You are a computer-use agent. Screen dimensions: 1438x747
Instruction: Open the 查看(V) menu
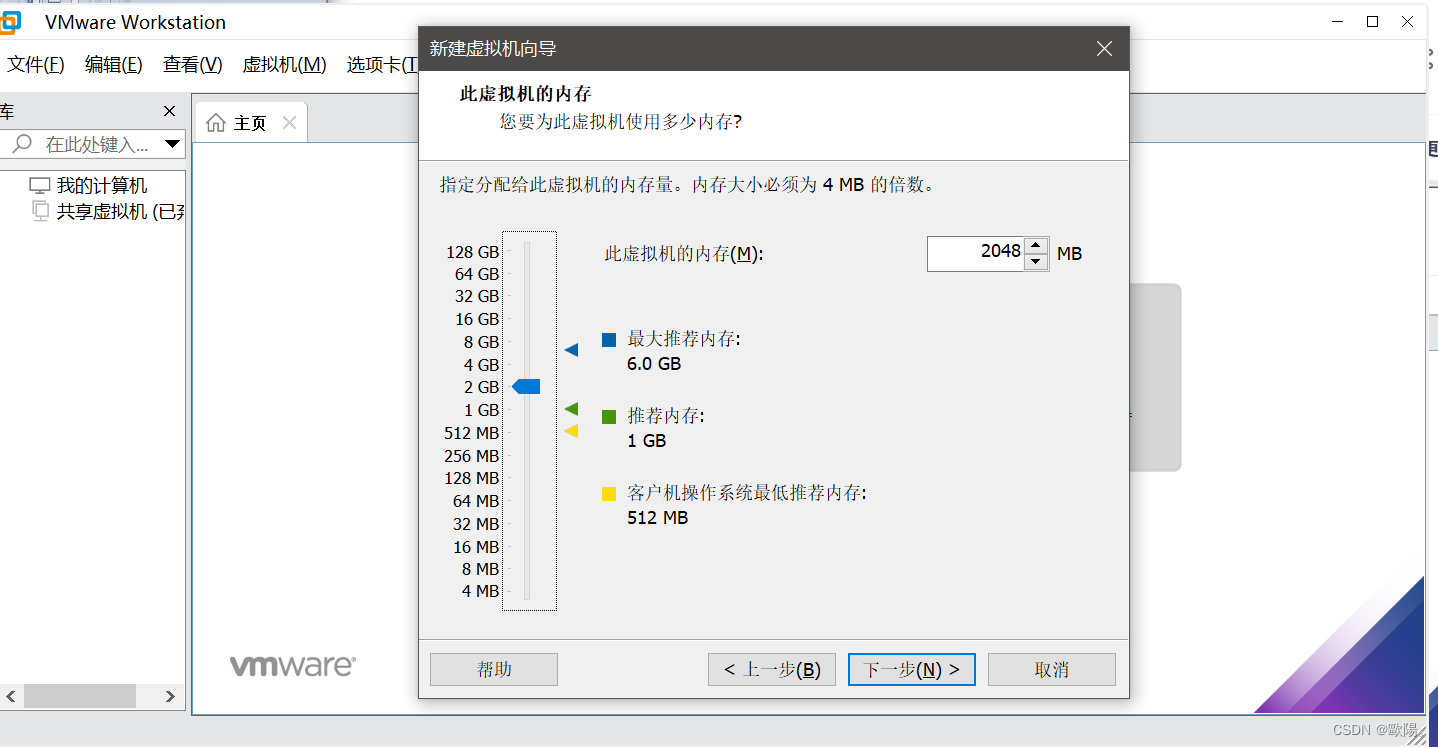[193, 65]
